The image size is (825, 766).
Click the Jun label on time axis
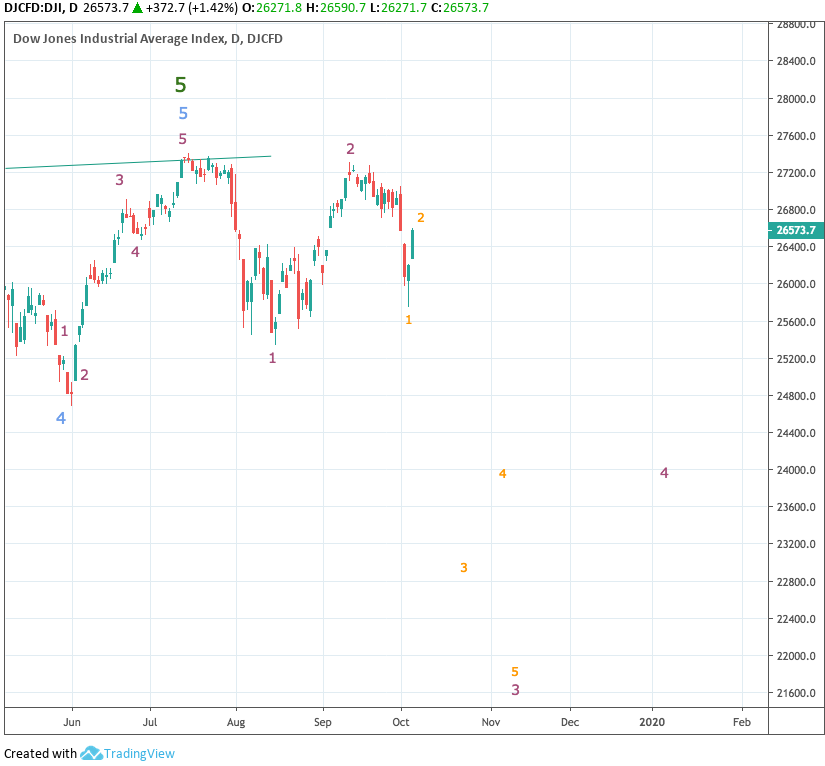(x=72, y=722)
